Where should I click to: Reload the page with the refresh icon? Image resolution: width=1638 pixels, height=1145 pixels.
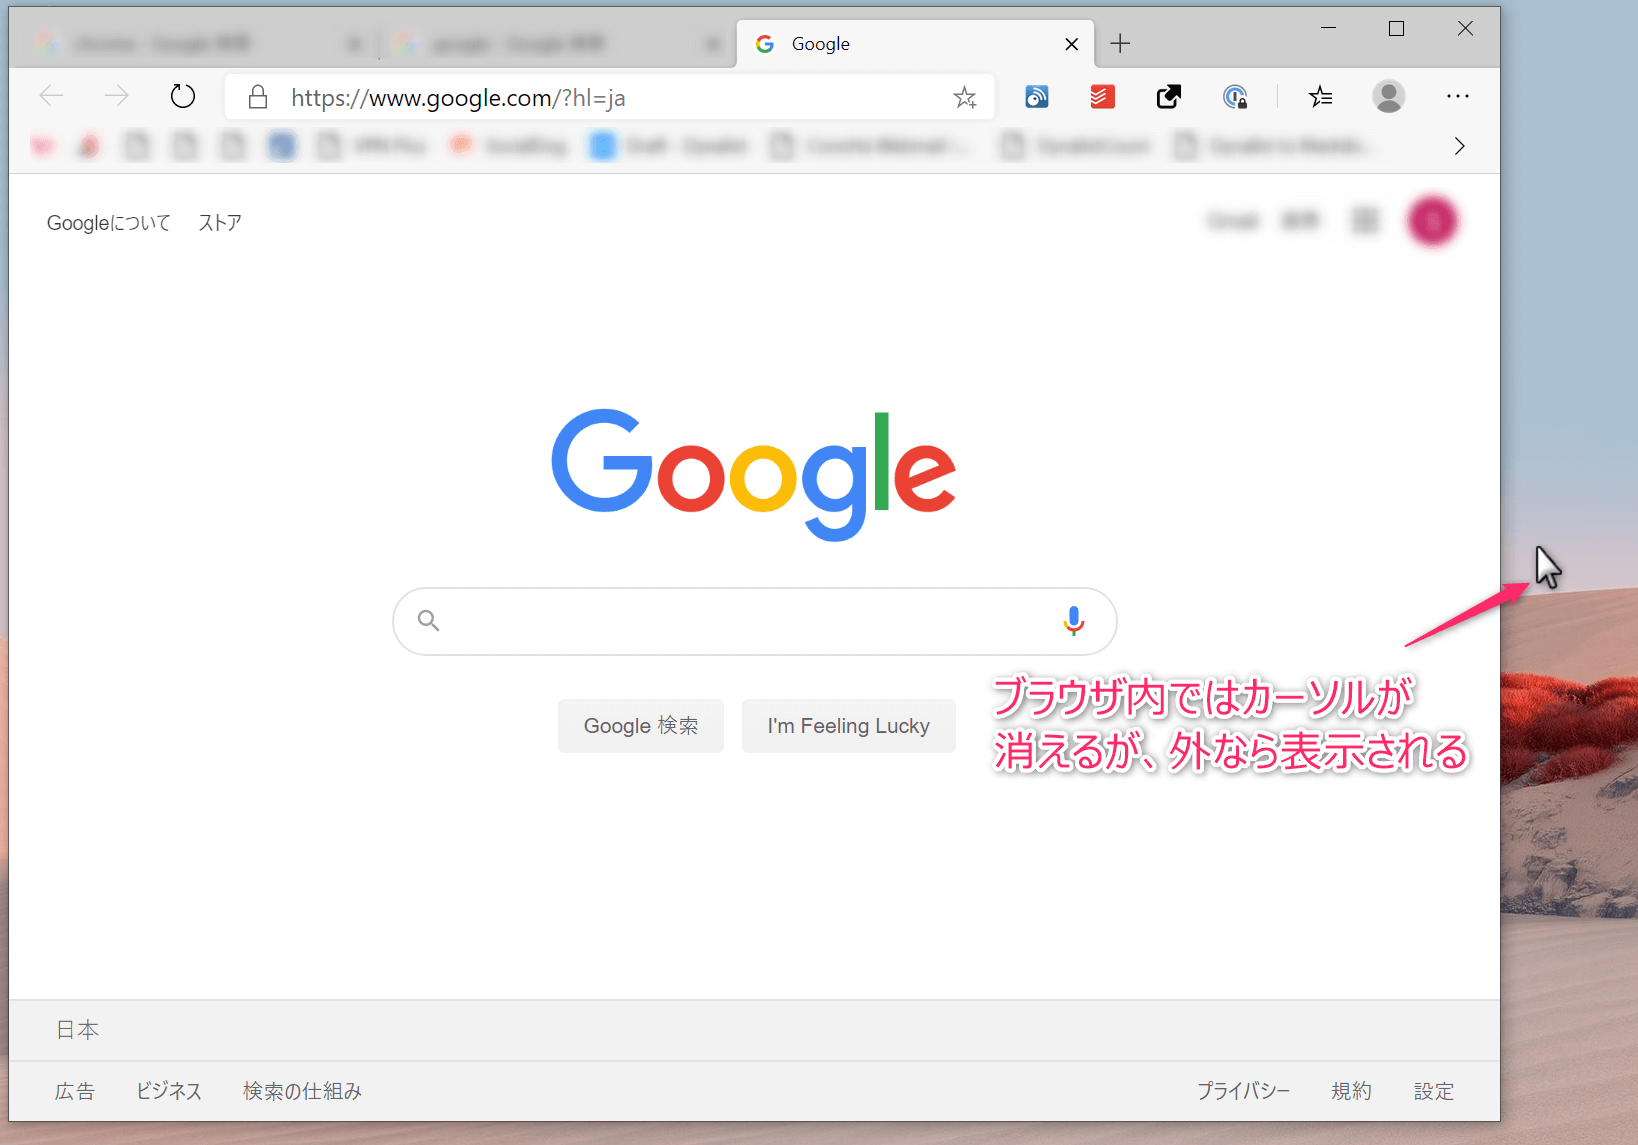[183, 96]
